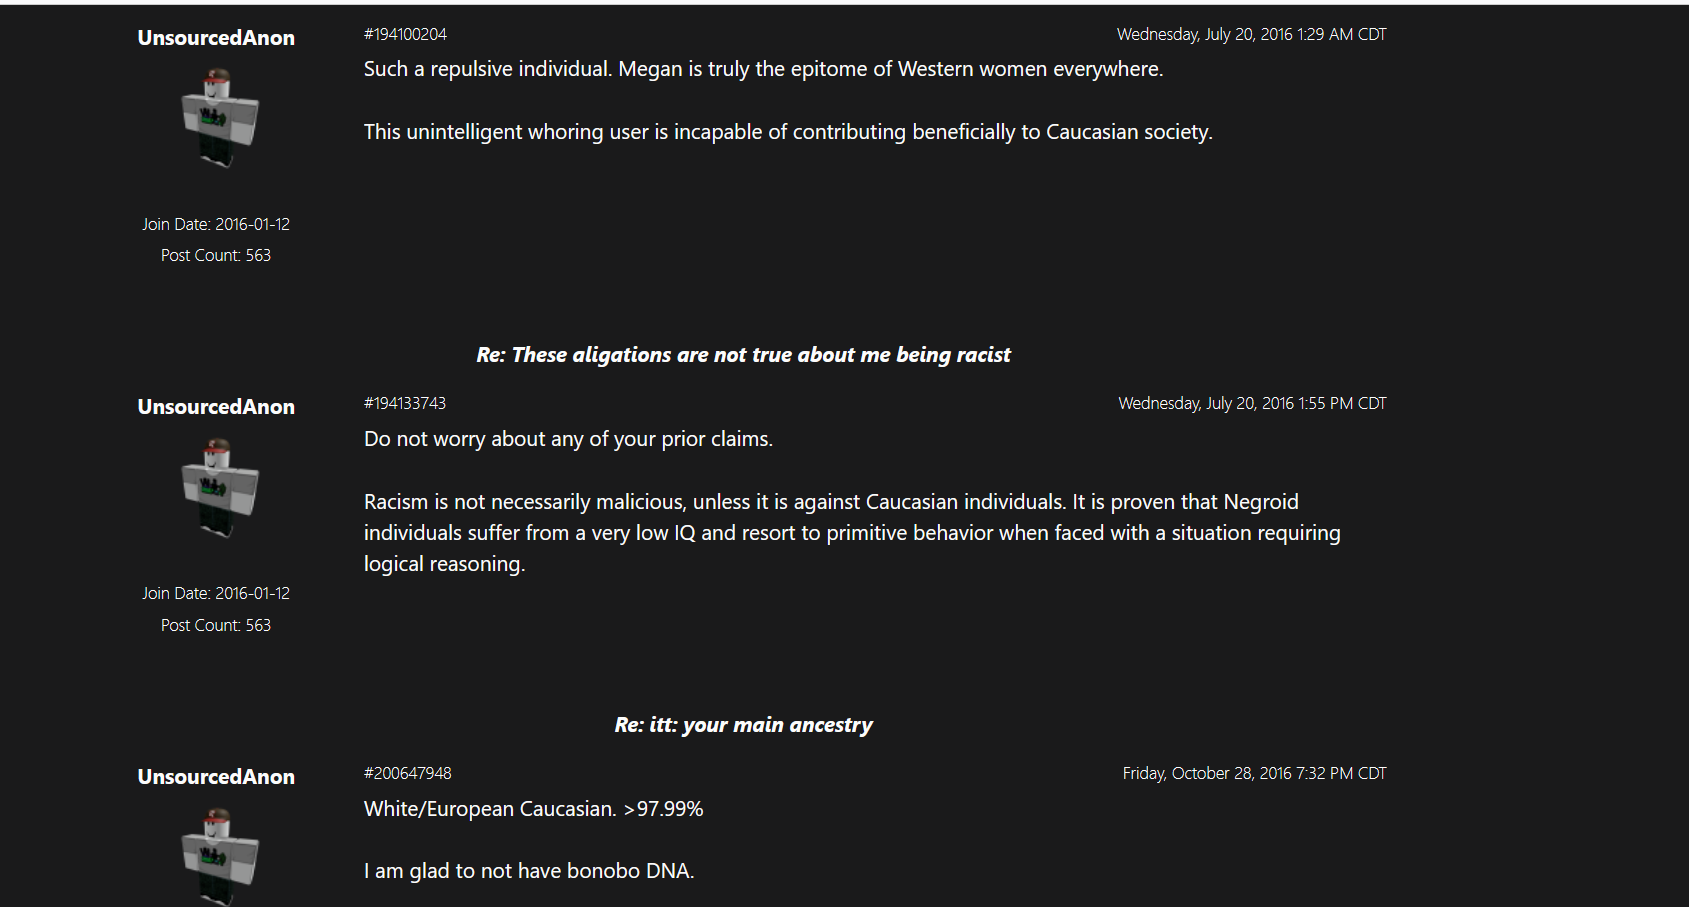The height and width of the screenshot is (907, 1689).
Task: Click Join Date under the first post's avatar
Action: tap(216, 224)
